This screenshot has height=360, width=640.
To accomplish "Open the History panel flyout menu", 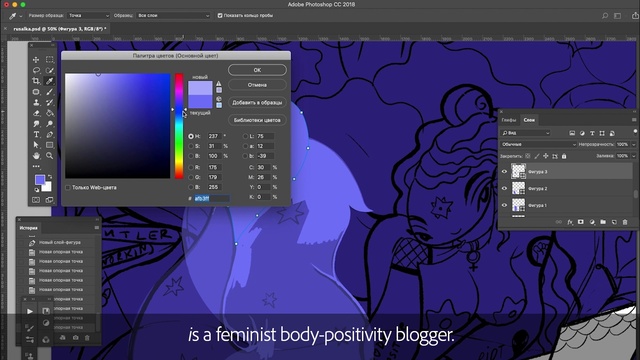I will (97, 228).
